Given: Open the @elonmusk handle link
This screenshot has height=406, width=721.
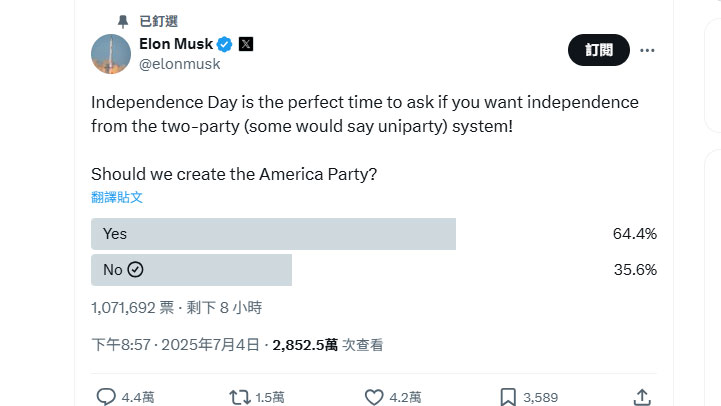Looking at the screenshot, I should click(179, 64).
